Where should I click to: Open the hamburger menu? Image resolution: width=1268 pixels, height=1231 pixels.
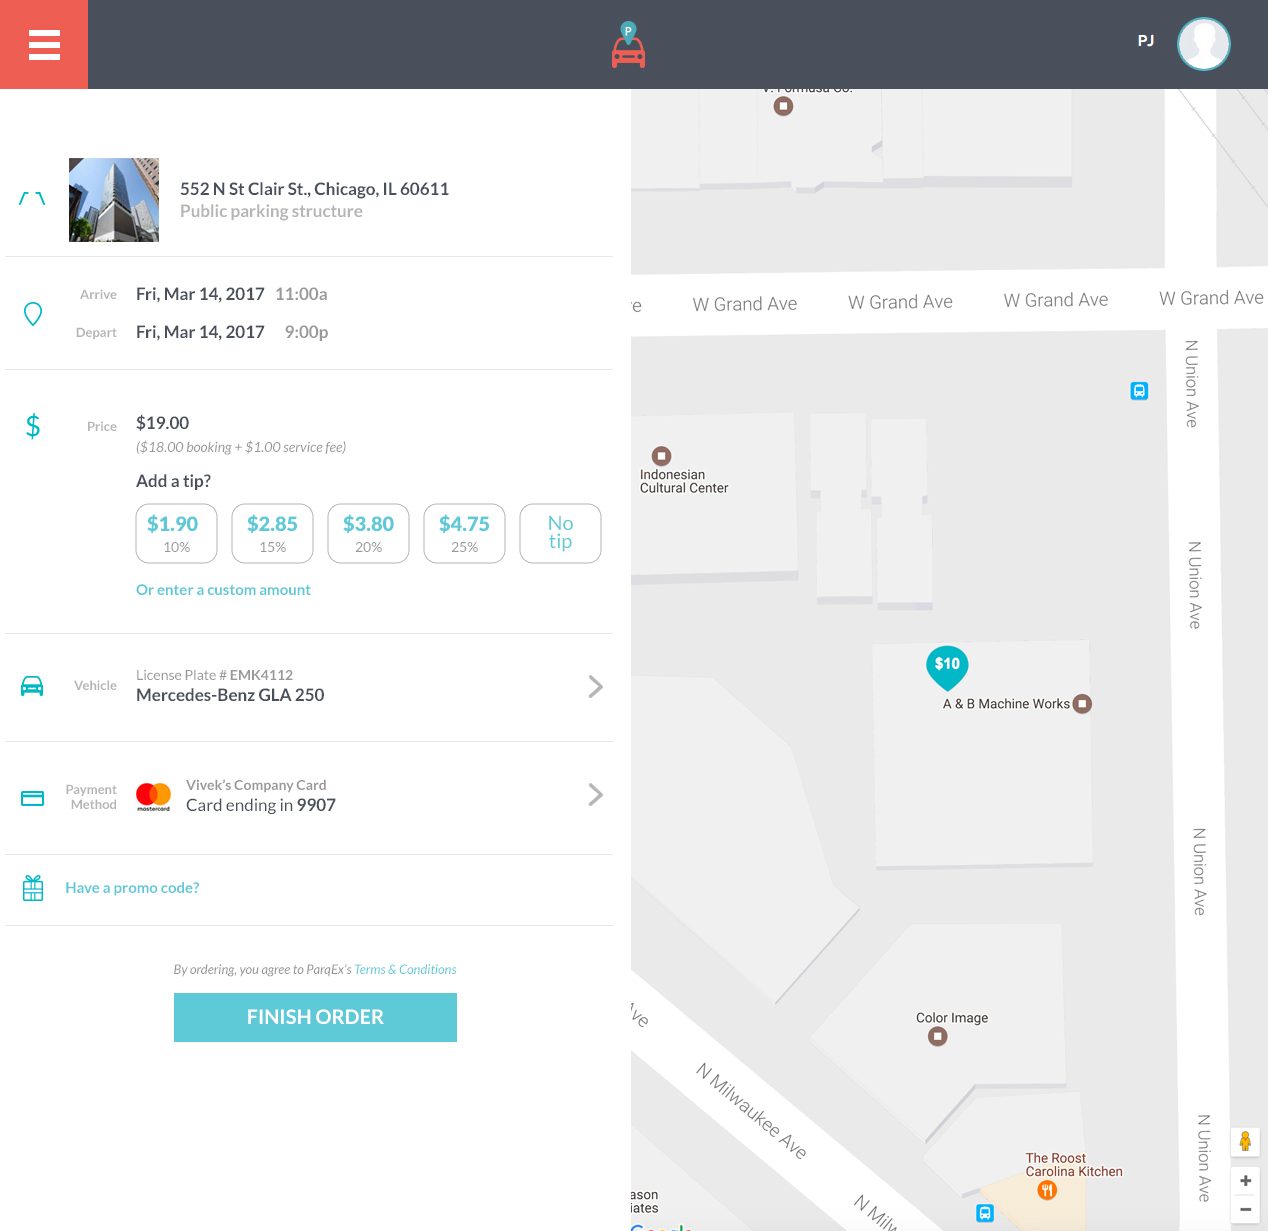44,45
